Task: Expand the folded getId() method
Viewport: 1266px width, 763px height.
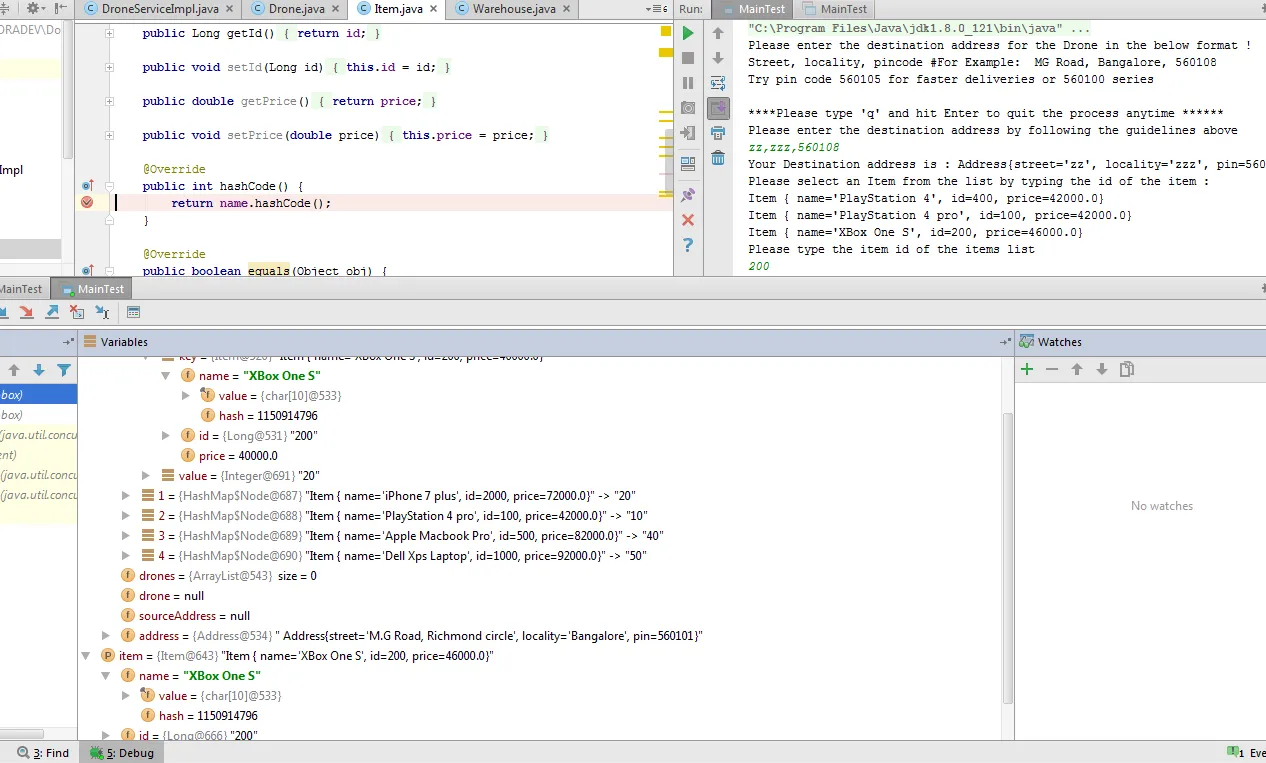Action: tap(109, 33)
